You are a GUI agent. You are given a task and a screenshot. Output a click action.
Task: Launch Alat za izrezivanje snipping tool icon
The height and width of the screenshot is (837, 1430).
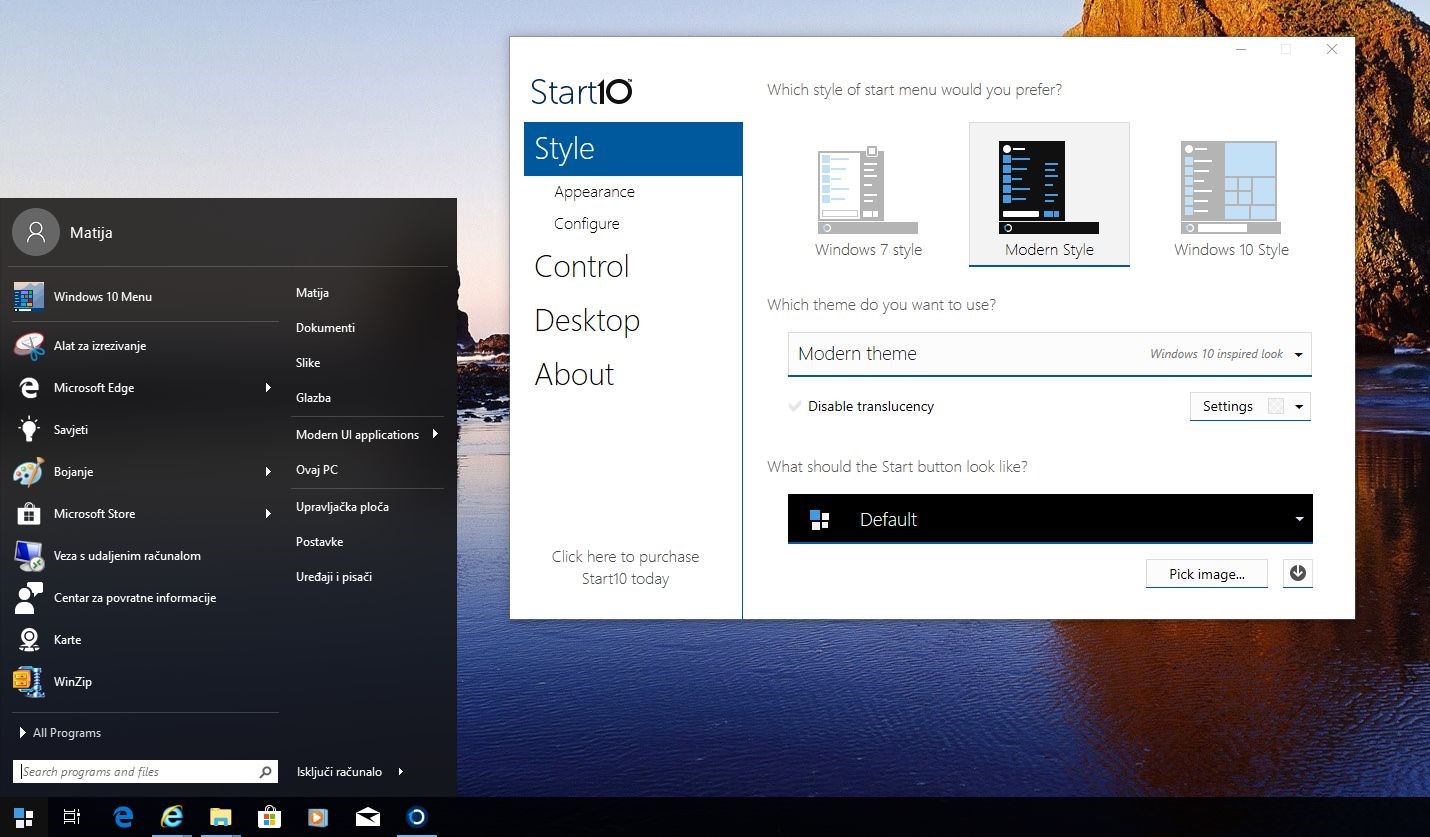click(x=29, y=346)
